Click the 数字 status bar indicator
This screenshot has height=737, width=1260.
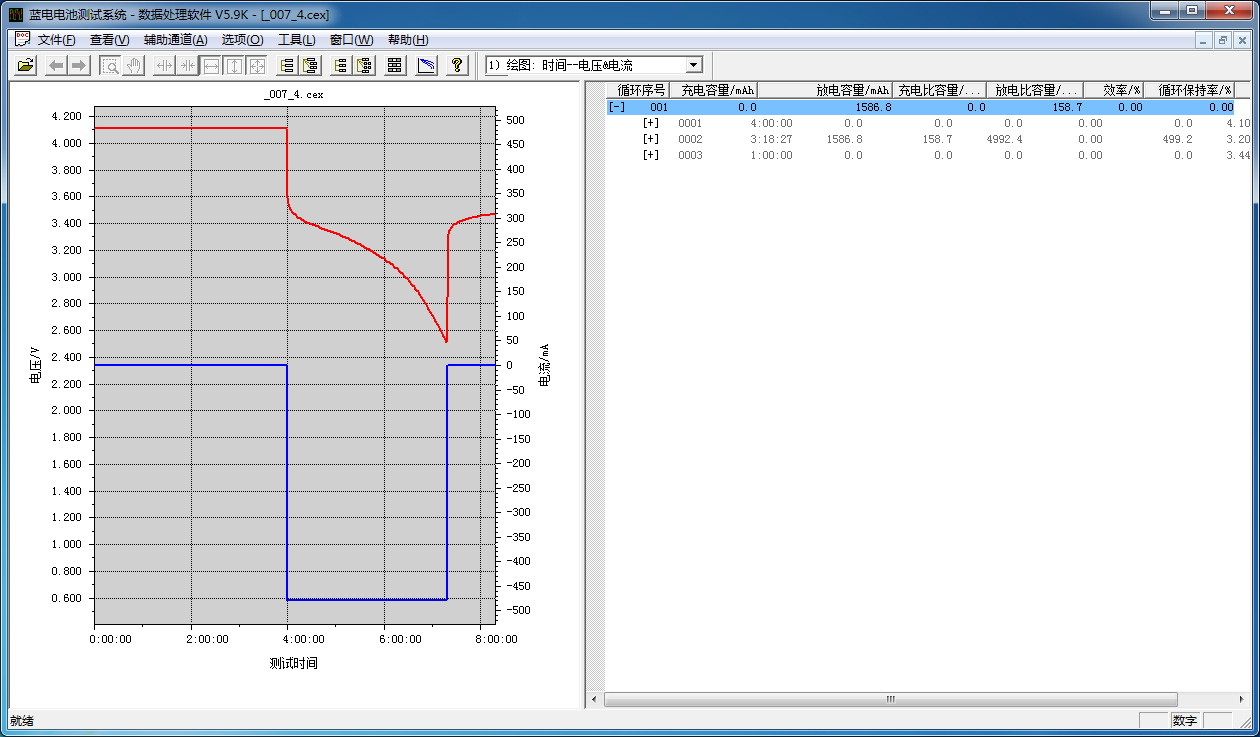pos(1185,720)
